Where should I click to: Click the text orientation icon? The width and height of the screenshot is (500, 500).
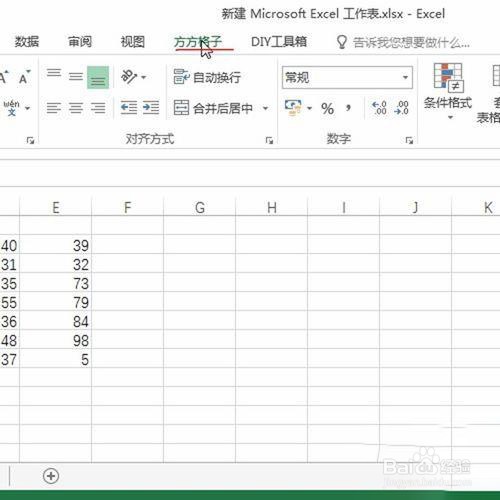pos(129,77)
